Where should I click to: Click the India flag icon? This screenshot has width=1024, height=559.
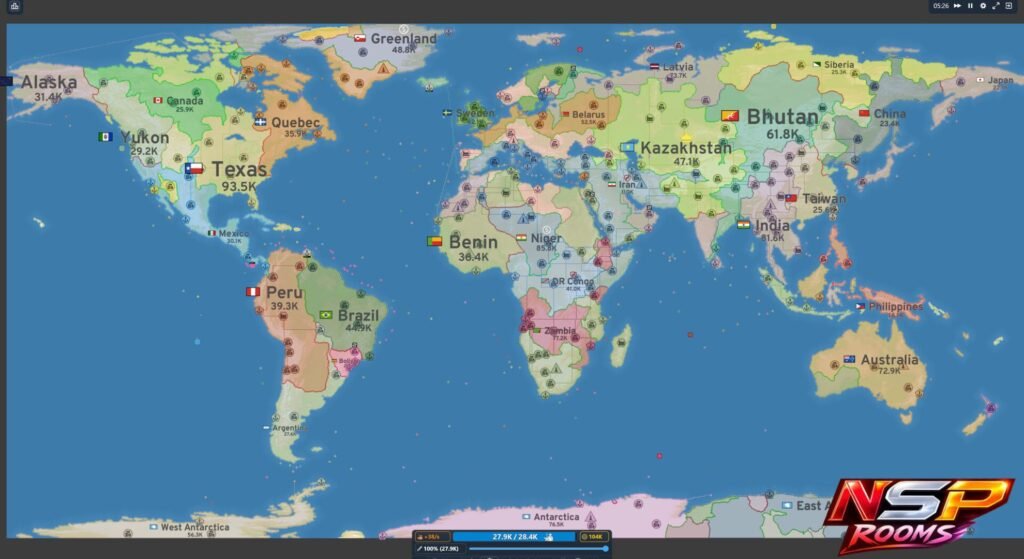point(743,225)
